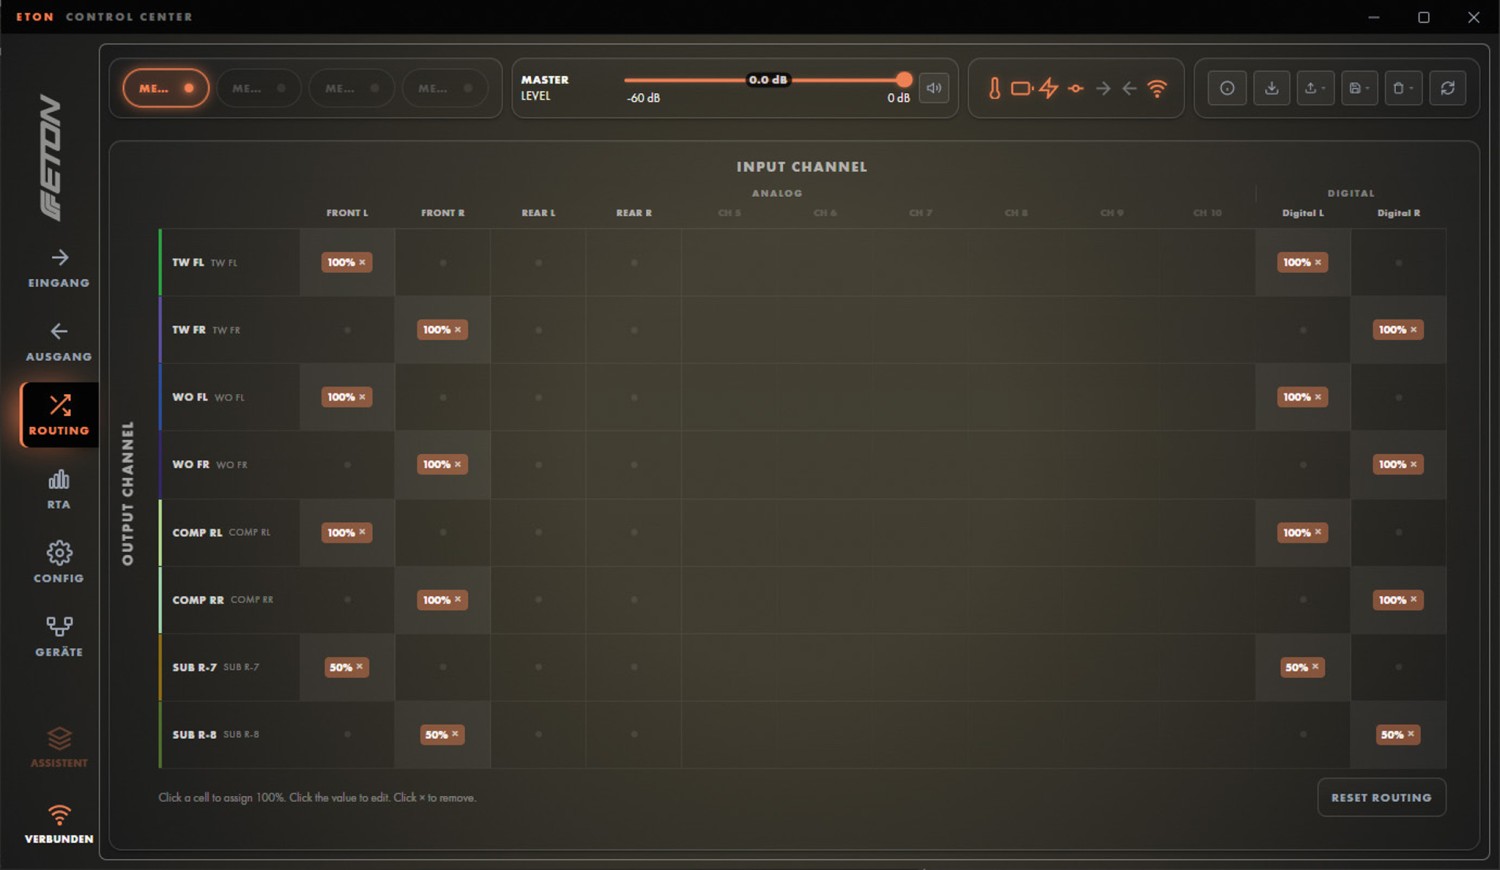Viewport: 1500px width, 870px height.
Task: Assign TW FL to Rear L cell
Action: pos(538,262)
